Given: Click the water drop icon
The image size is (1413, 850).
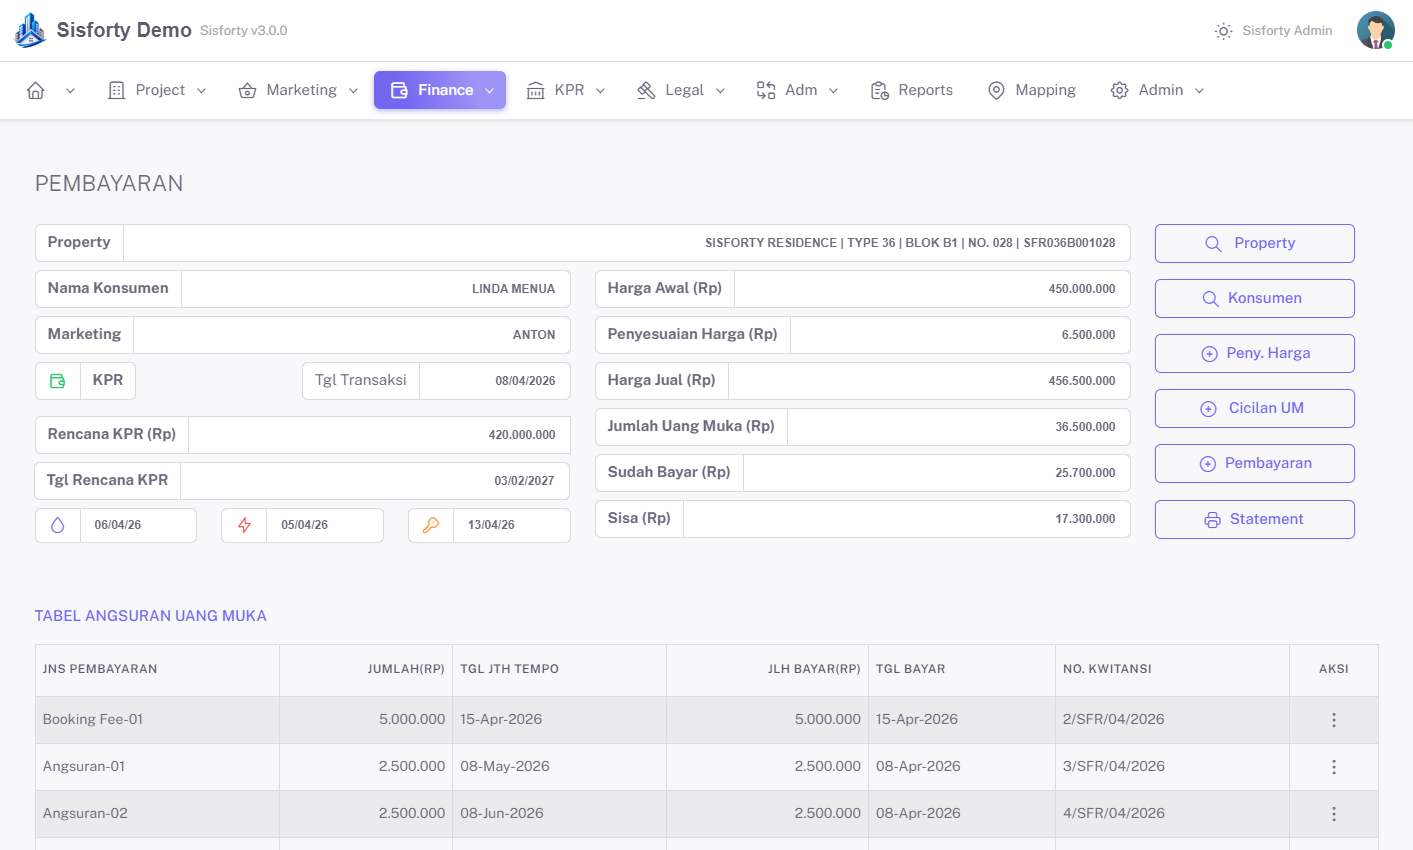Looking at the screenshot, I should click(58, 525).
